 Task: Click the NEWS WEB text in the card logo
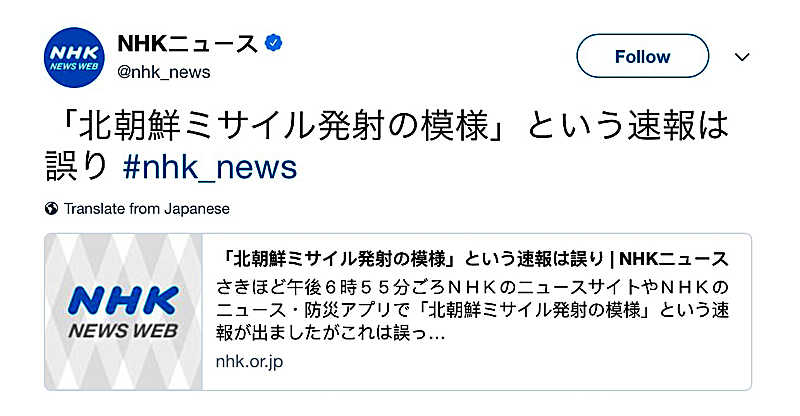tap(124, 331)
